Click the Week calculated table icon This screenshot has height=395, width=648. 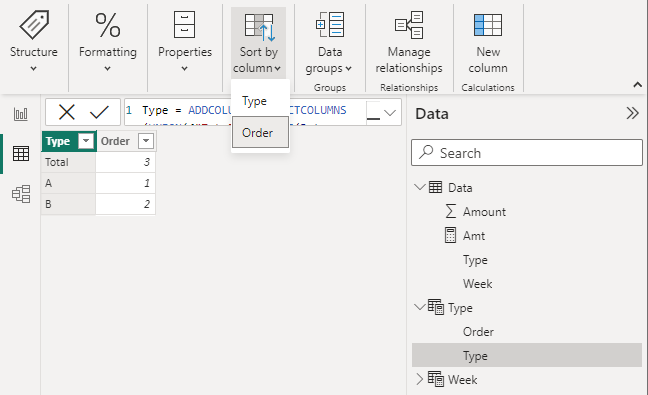tap(436, 379)
